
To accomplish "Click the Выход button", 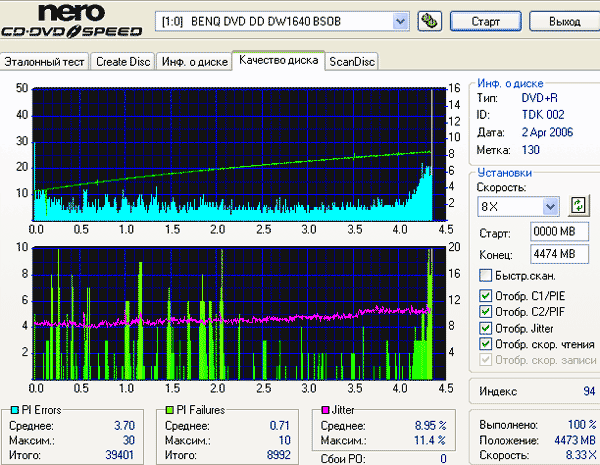I will tap(565, 21).
